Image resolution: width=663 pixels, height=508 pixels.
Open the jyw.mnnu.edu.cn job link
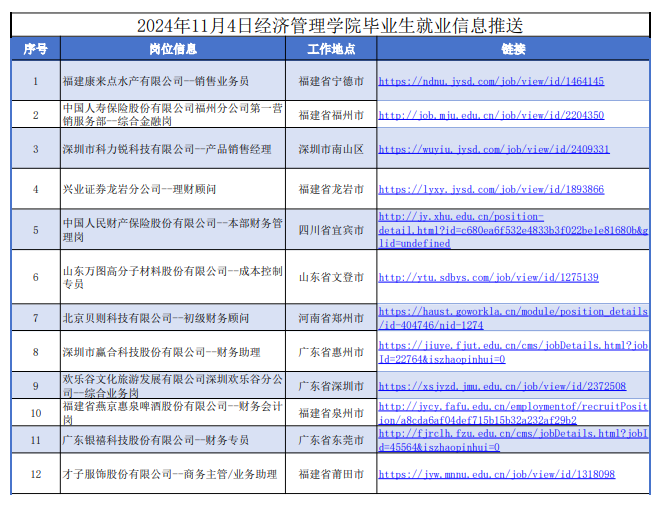click(496, 474)
